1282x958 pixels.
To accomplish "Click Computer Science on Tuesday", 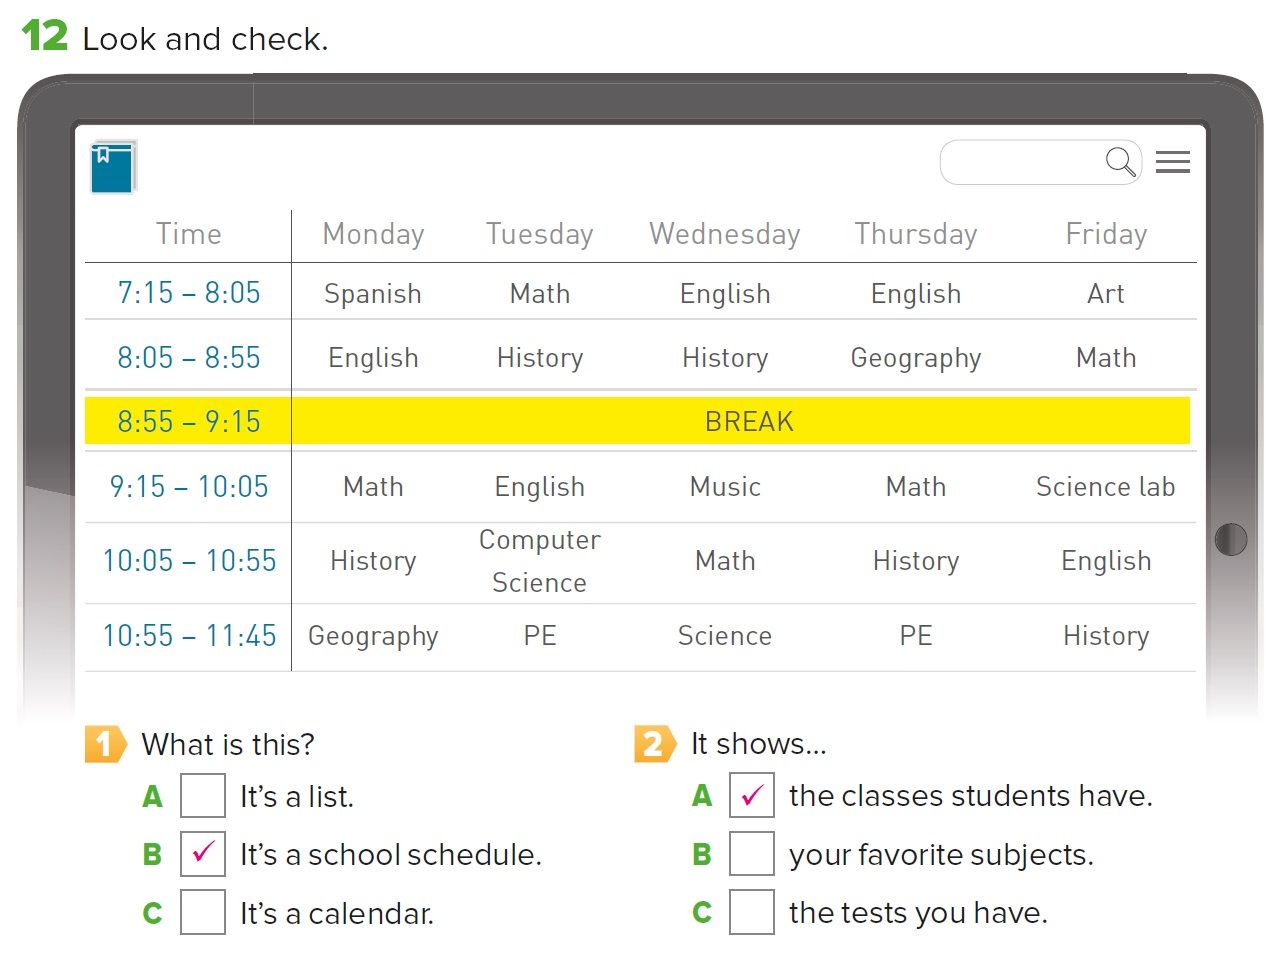I will point(540,561).
